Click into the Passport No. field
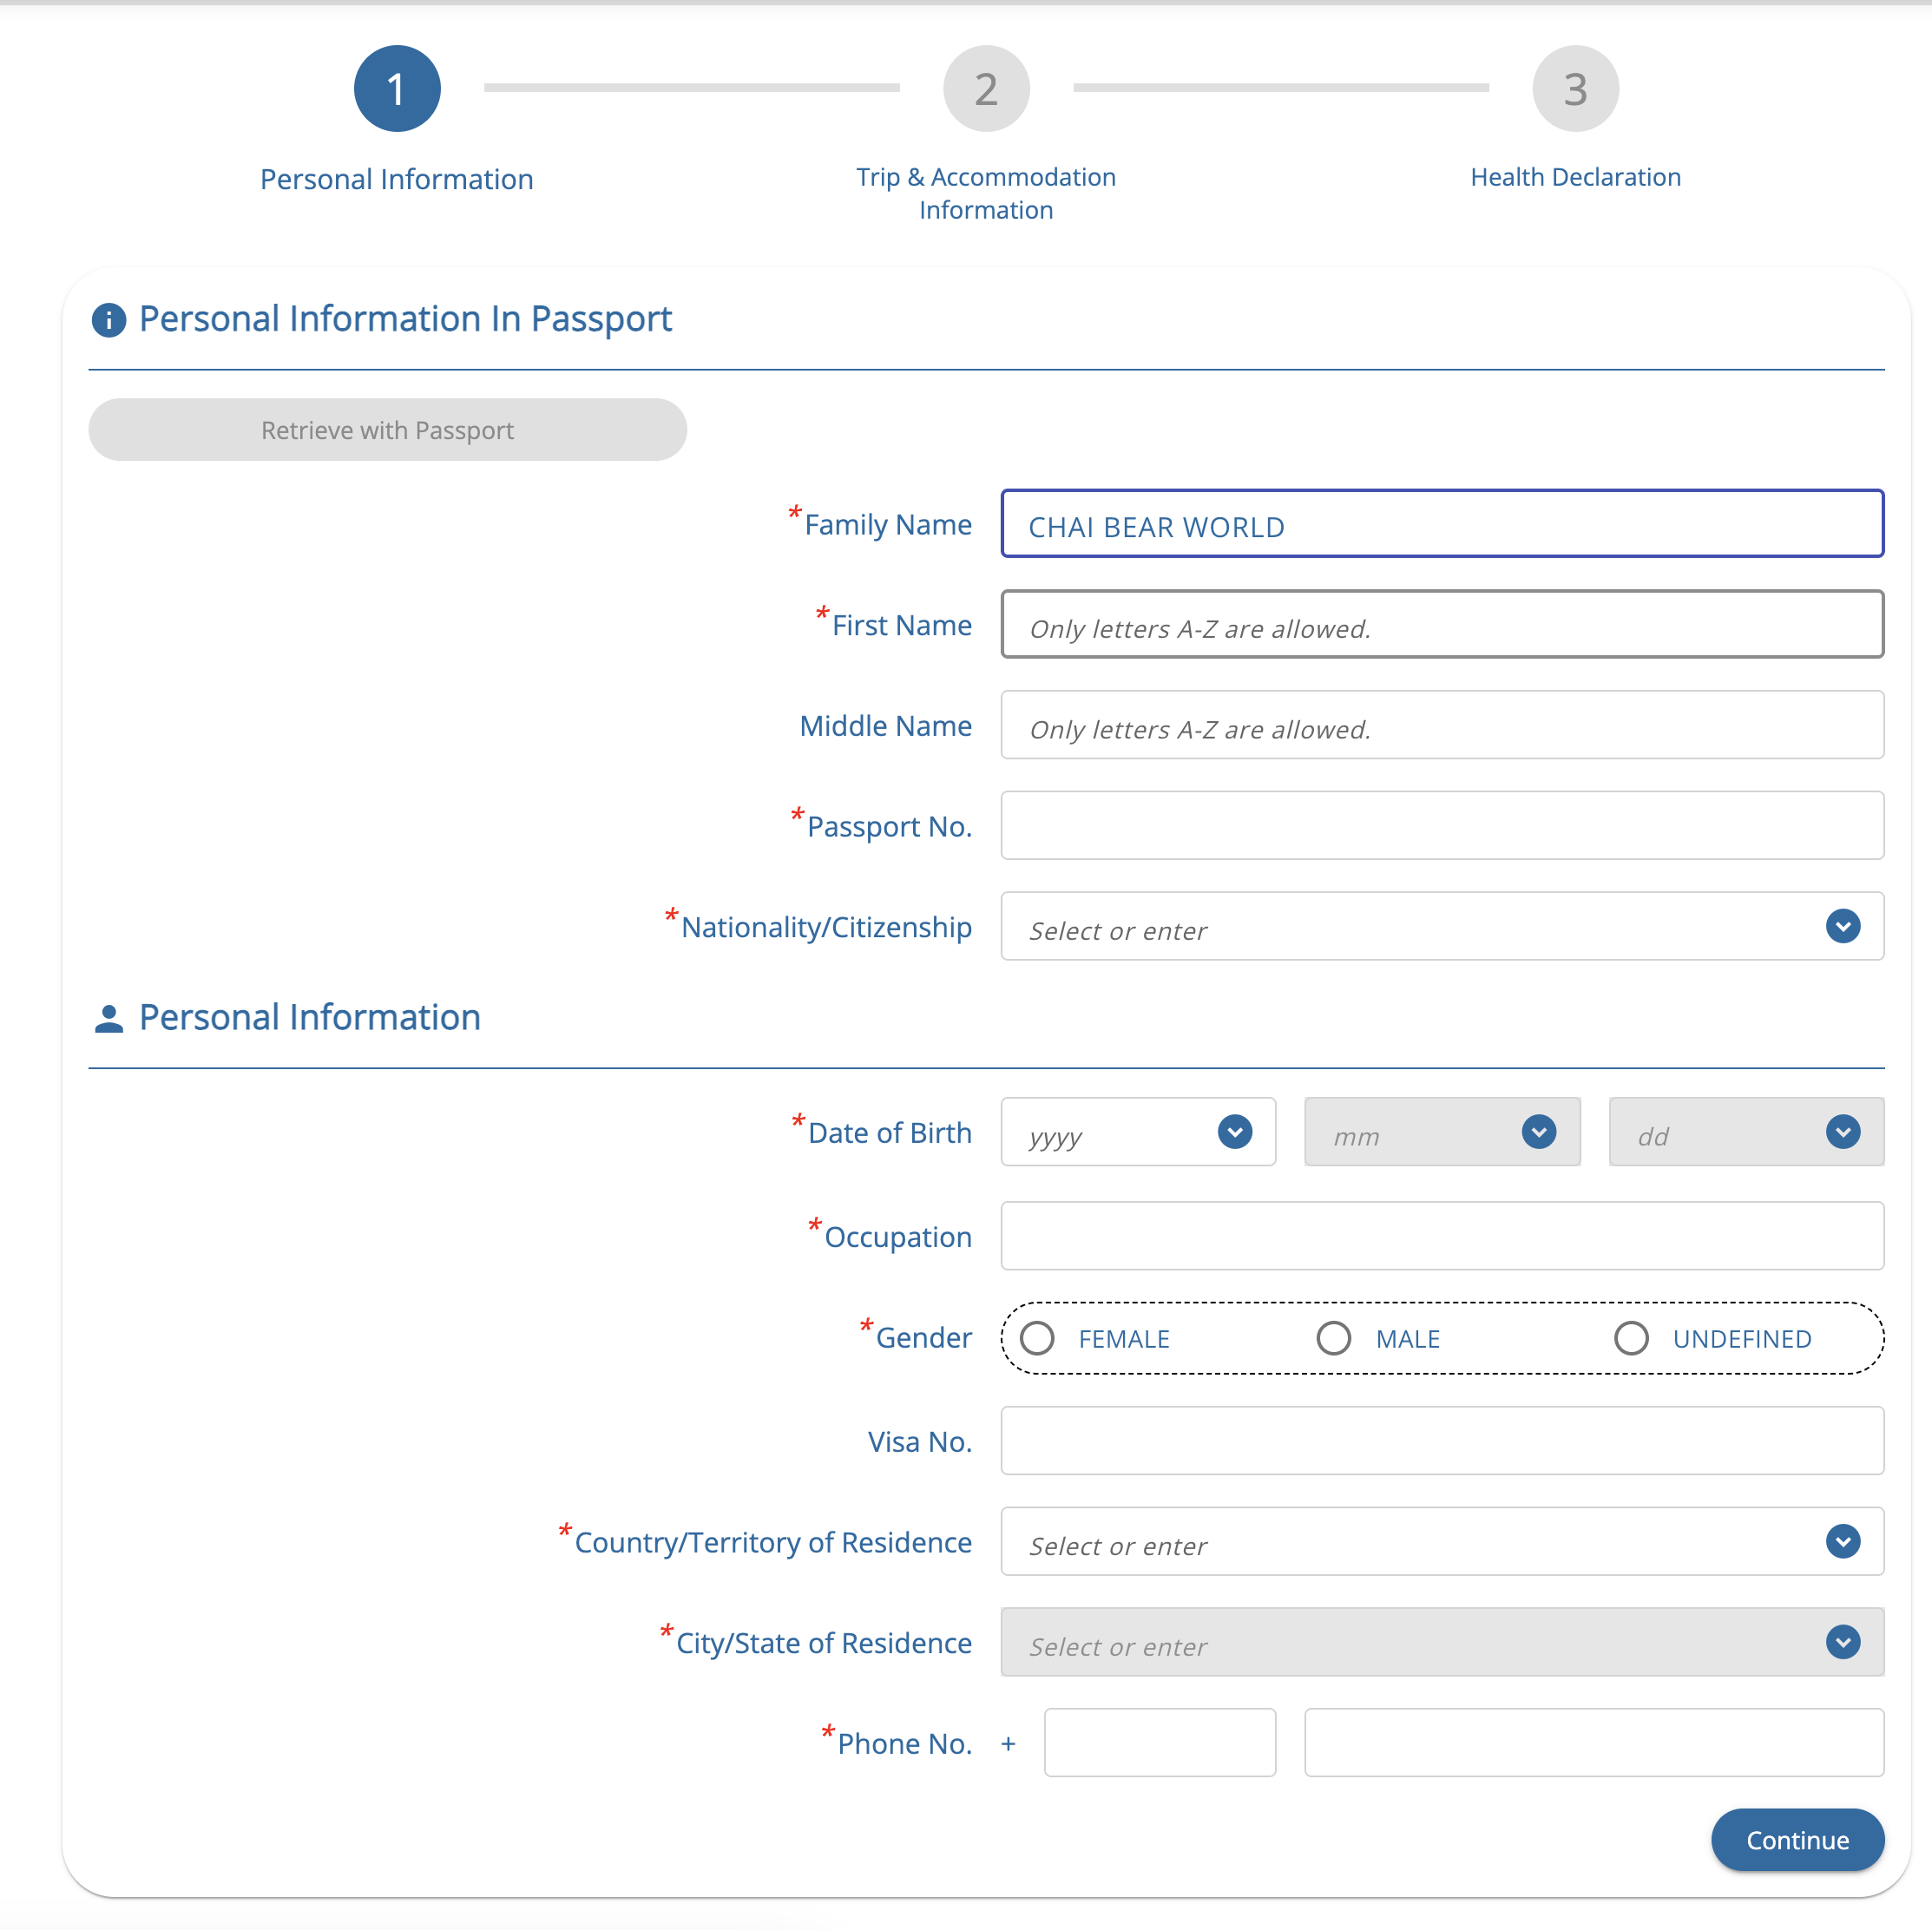This screenshot has width=1932, height=1930. tap(1441, 825)
